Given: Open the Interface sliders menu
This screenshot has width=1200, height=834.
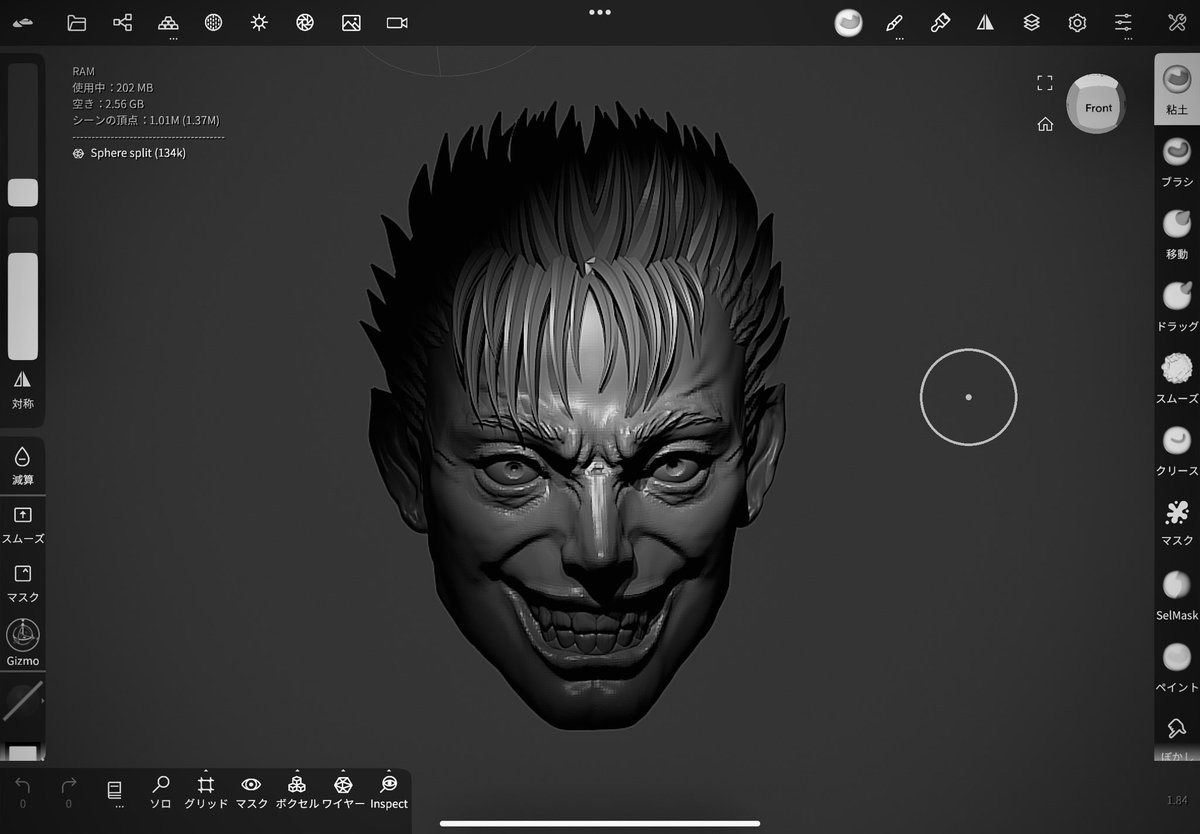Looking at the screenshot, I should tap(1123, 23).
